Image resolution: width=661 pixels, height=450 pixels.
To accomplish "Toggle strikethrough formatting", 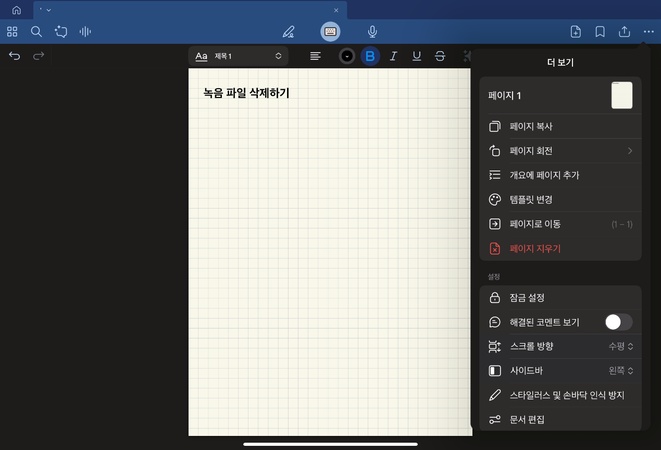I will coord(440,56).
